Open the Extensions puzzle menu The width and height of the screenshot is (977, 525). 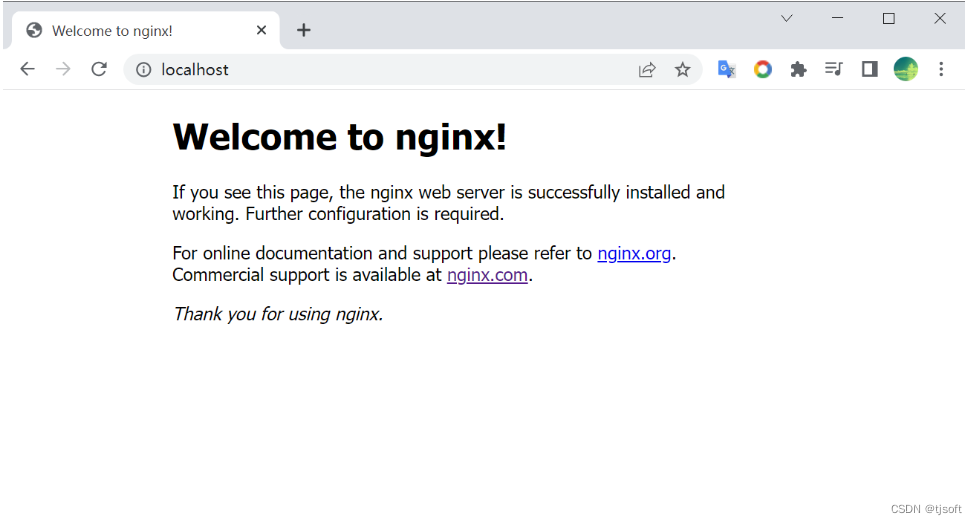pos(798,69)
